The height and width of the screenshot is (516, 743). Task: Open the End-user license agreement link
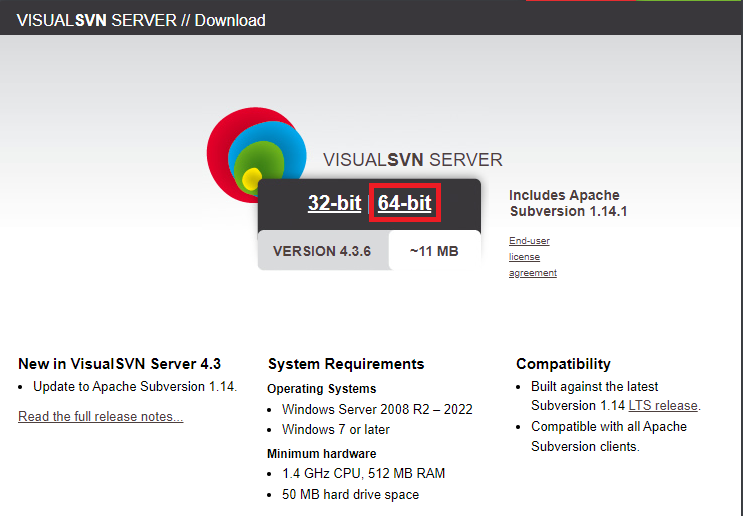point(533,257)
